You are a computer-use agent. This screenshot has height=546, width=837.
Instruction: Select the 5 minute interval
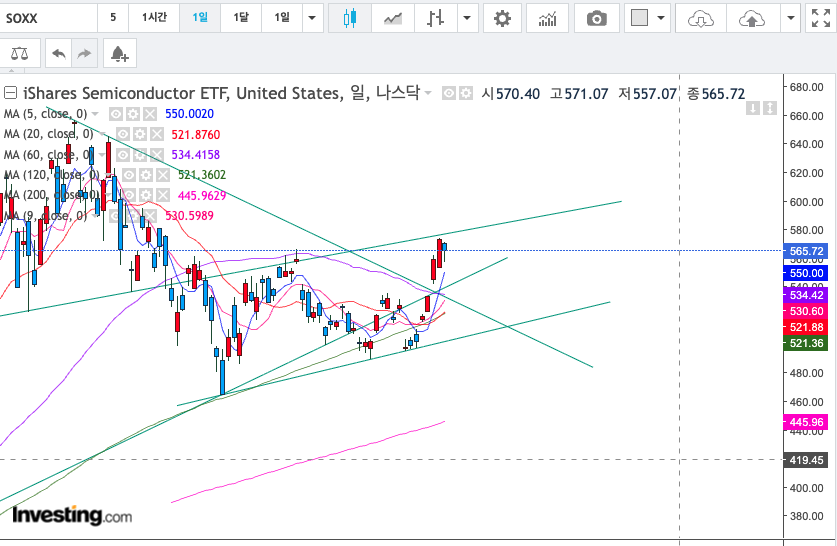113,18
